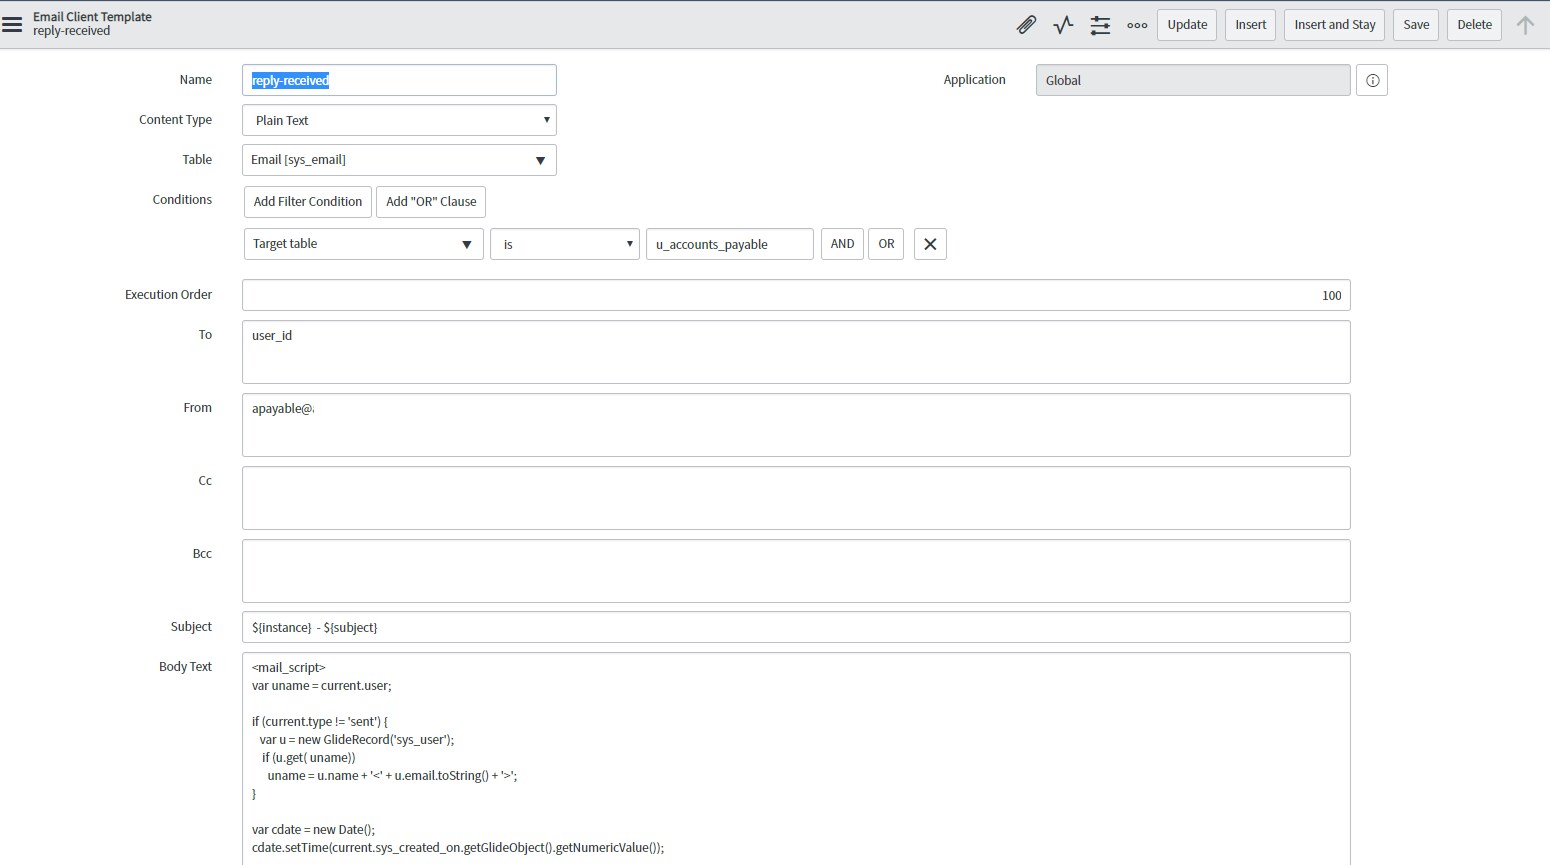Open the 'is' operator dropdown
The image size is (1550, 865).
click(x=565, y=244)
